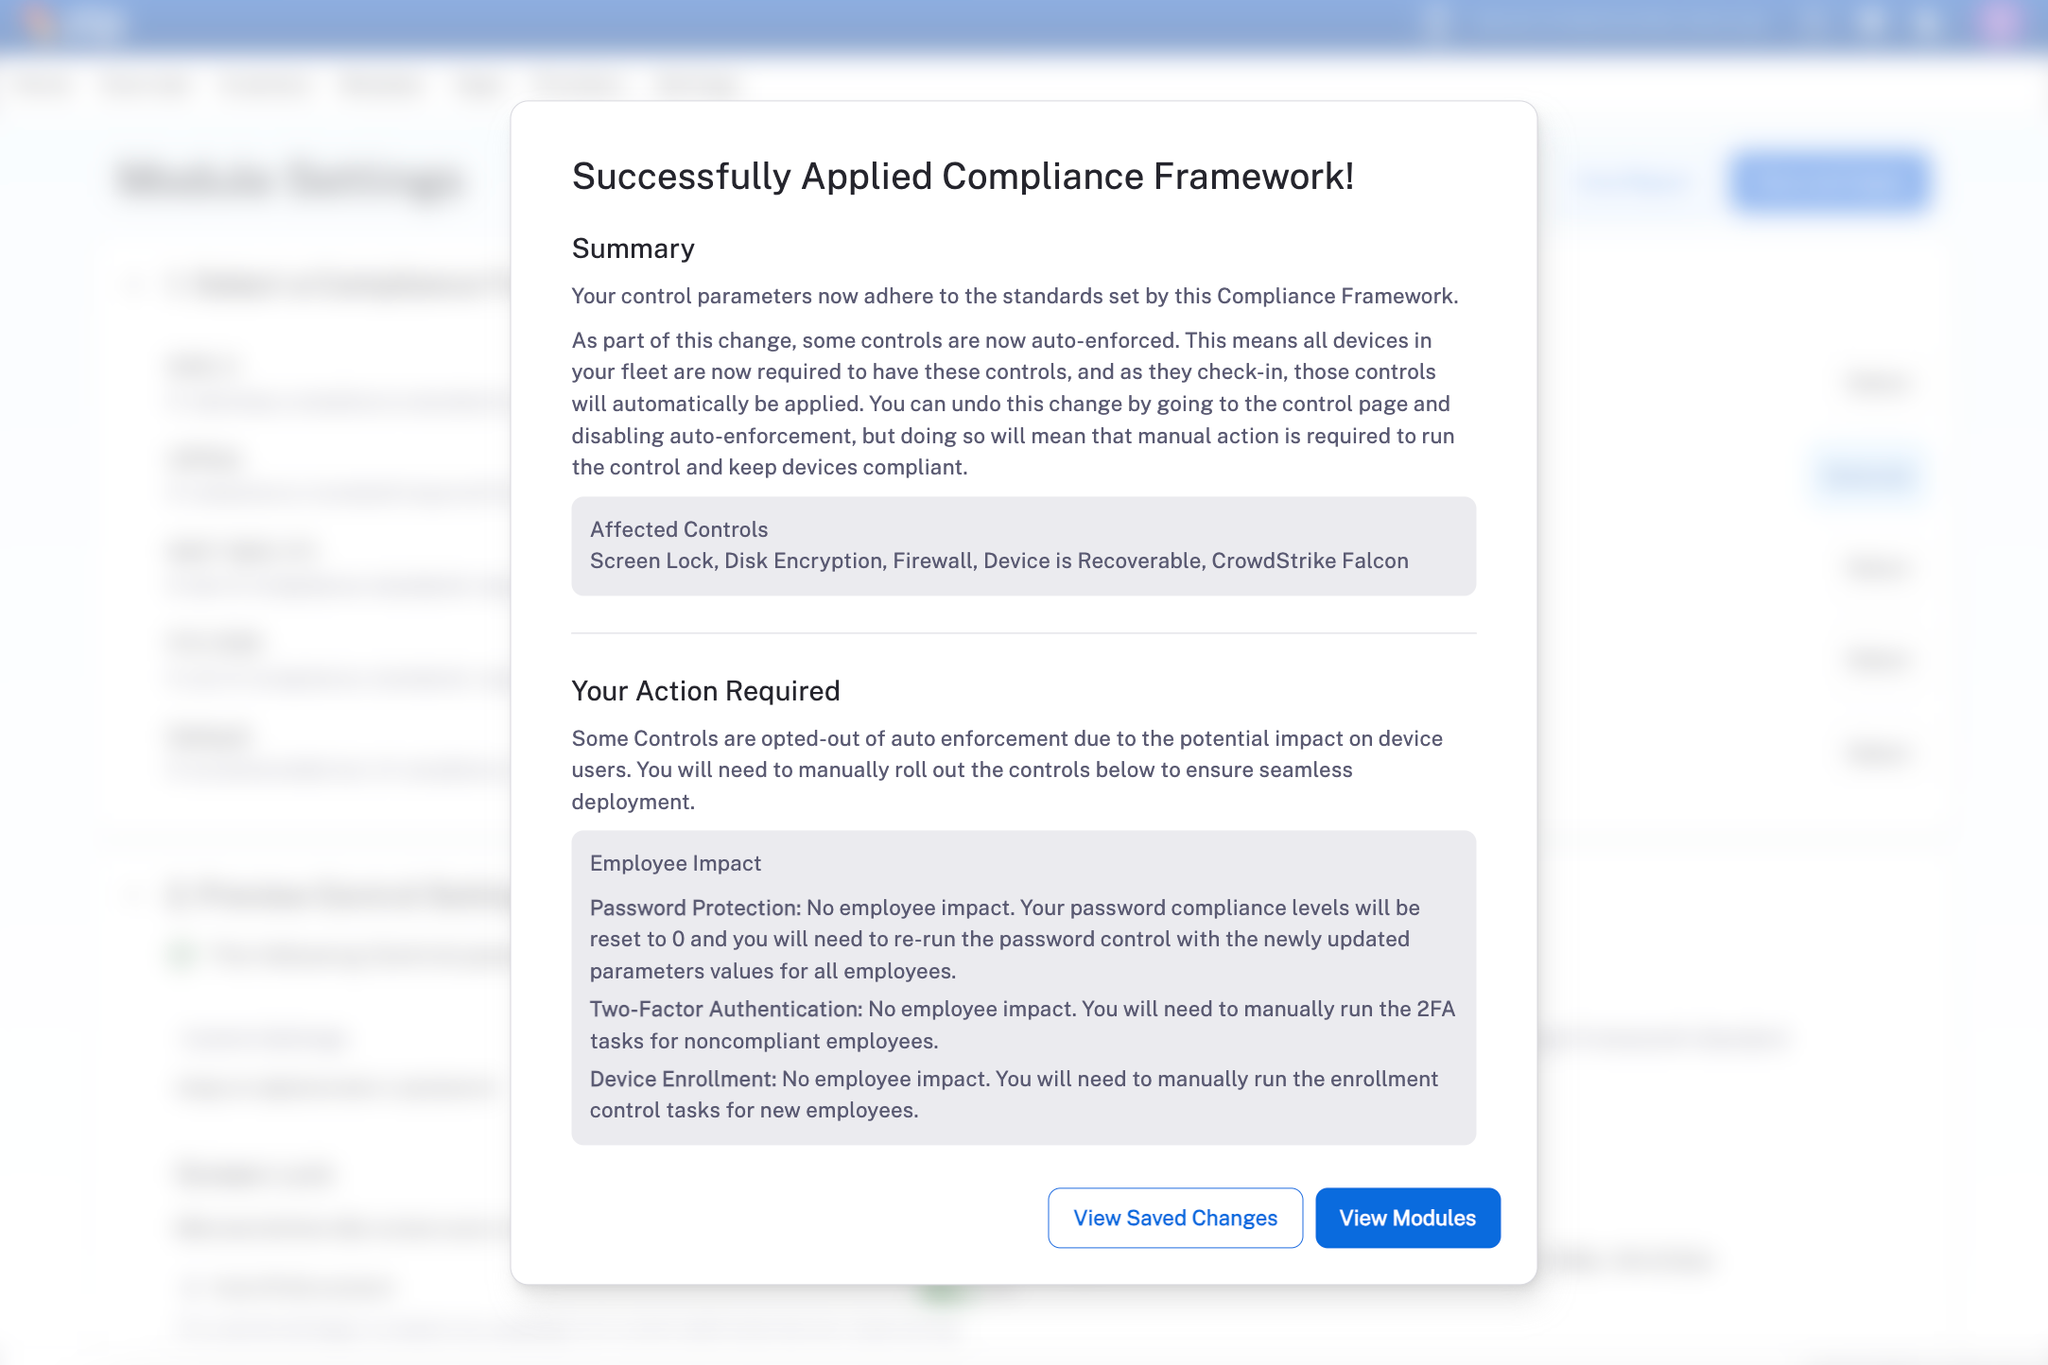Viewport: 2048px width, 1365px height.
Task: Click the "Two-Factor Authentication:" impact entry
Action: 725,1009
